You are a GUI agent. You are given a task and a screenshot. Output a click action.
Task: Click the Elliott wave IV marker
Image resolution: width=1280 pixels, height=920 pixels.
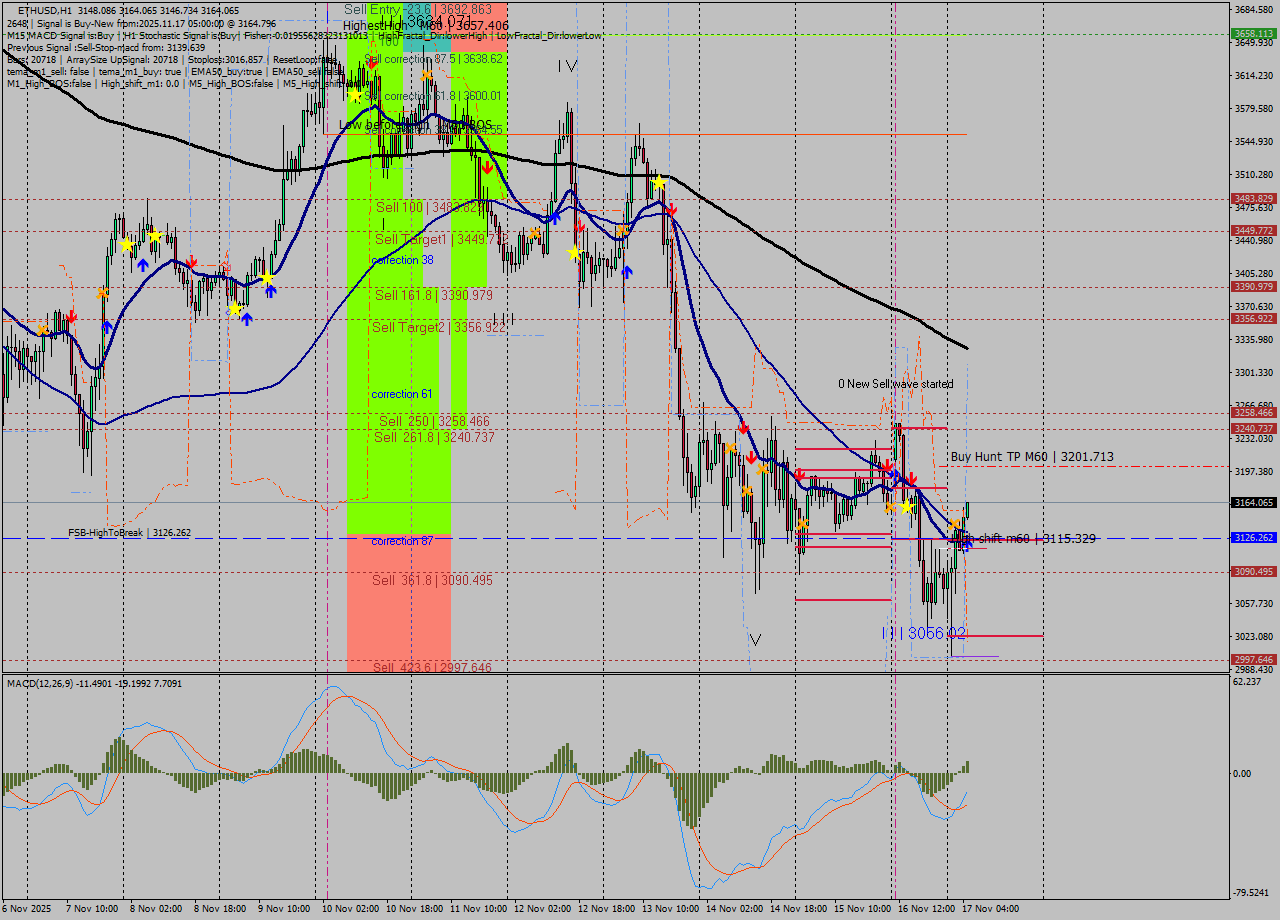568,66
